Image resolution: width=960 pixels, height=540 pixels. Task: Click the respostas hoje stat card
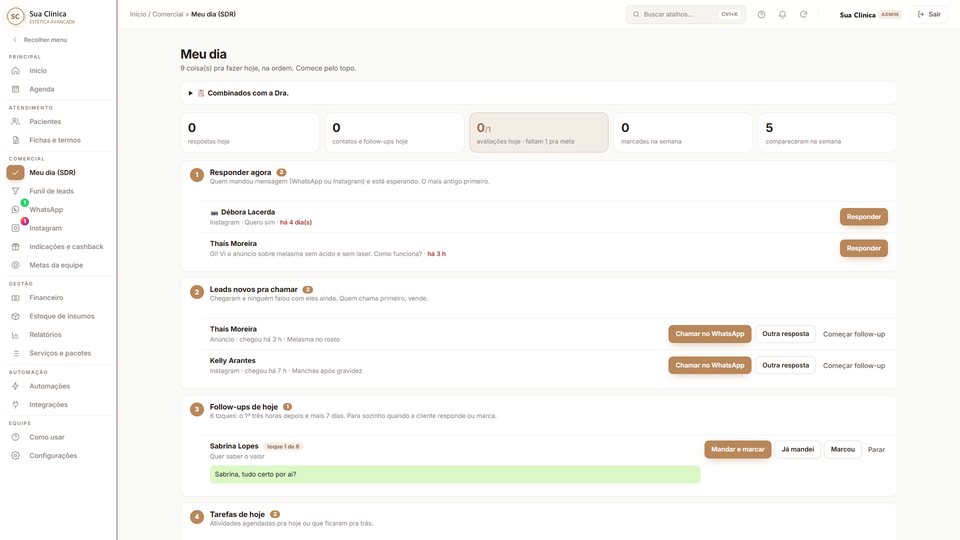[250, 132]
